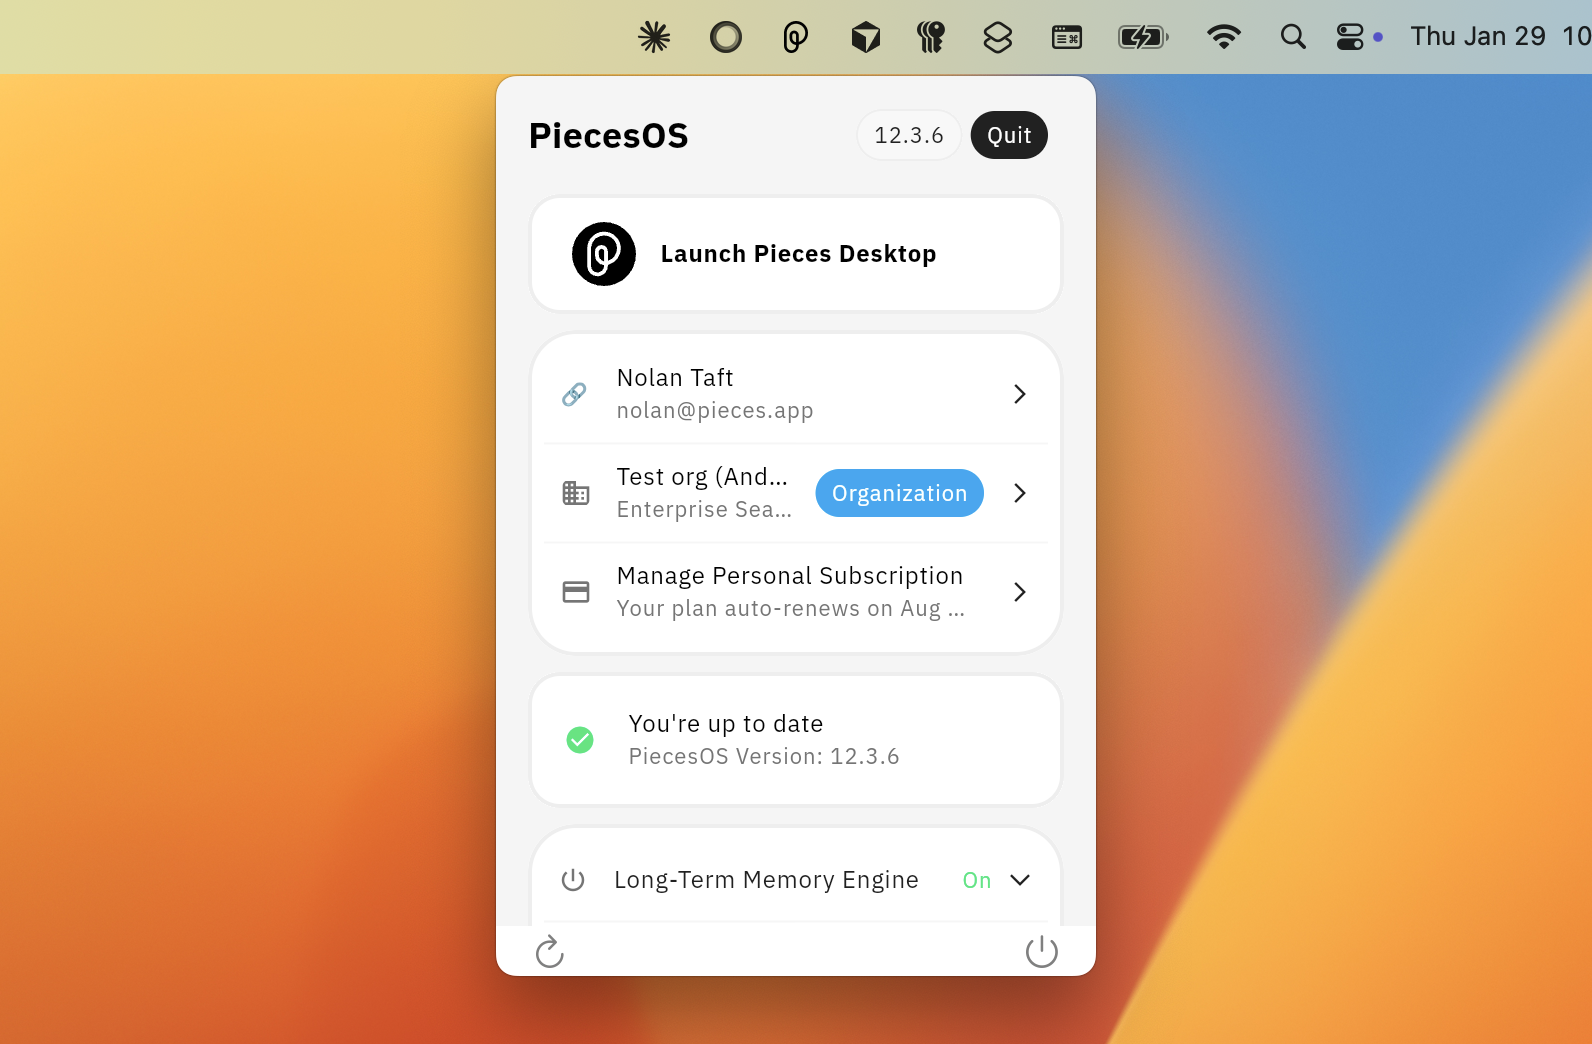Expand the Long-Term Memory Engine dropdown chevron
1592x1044 pixels.
coord(1020,880)
